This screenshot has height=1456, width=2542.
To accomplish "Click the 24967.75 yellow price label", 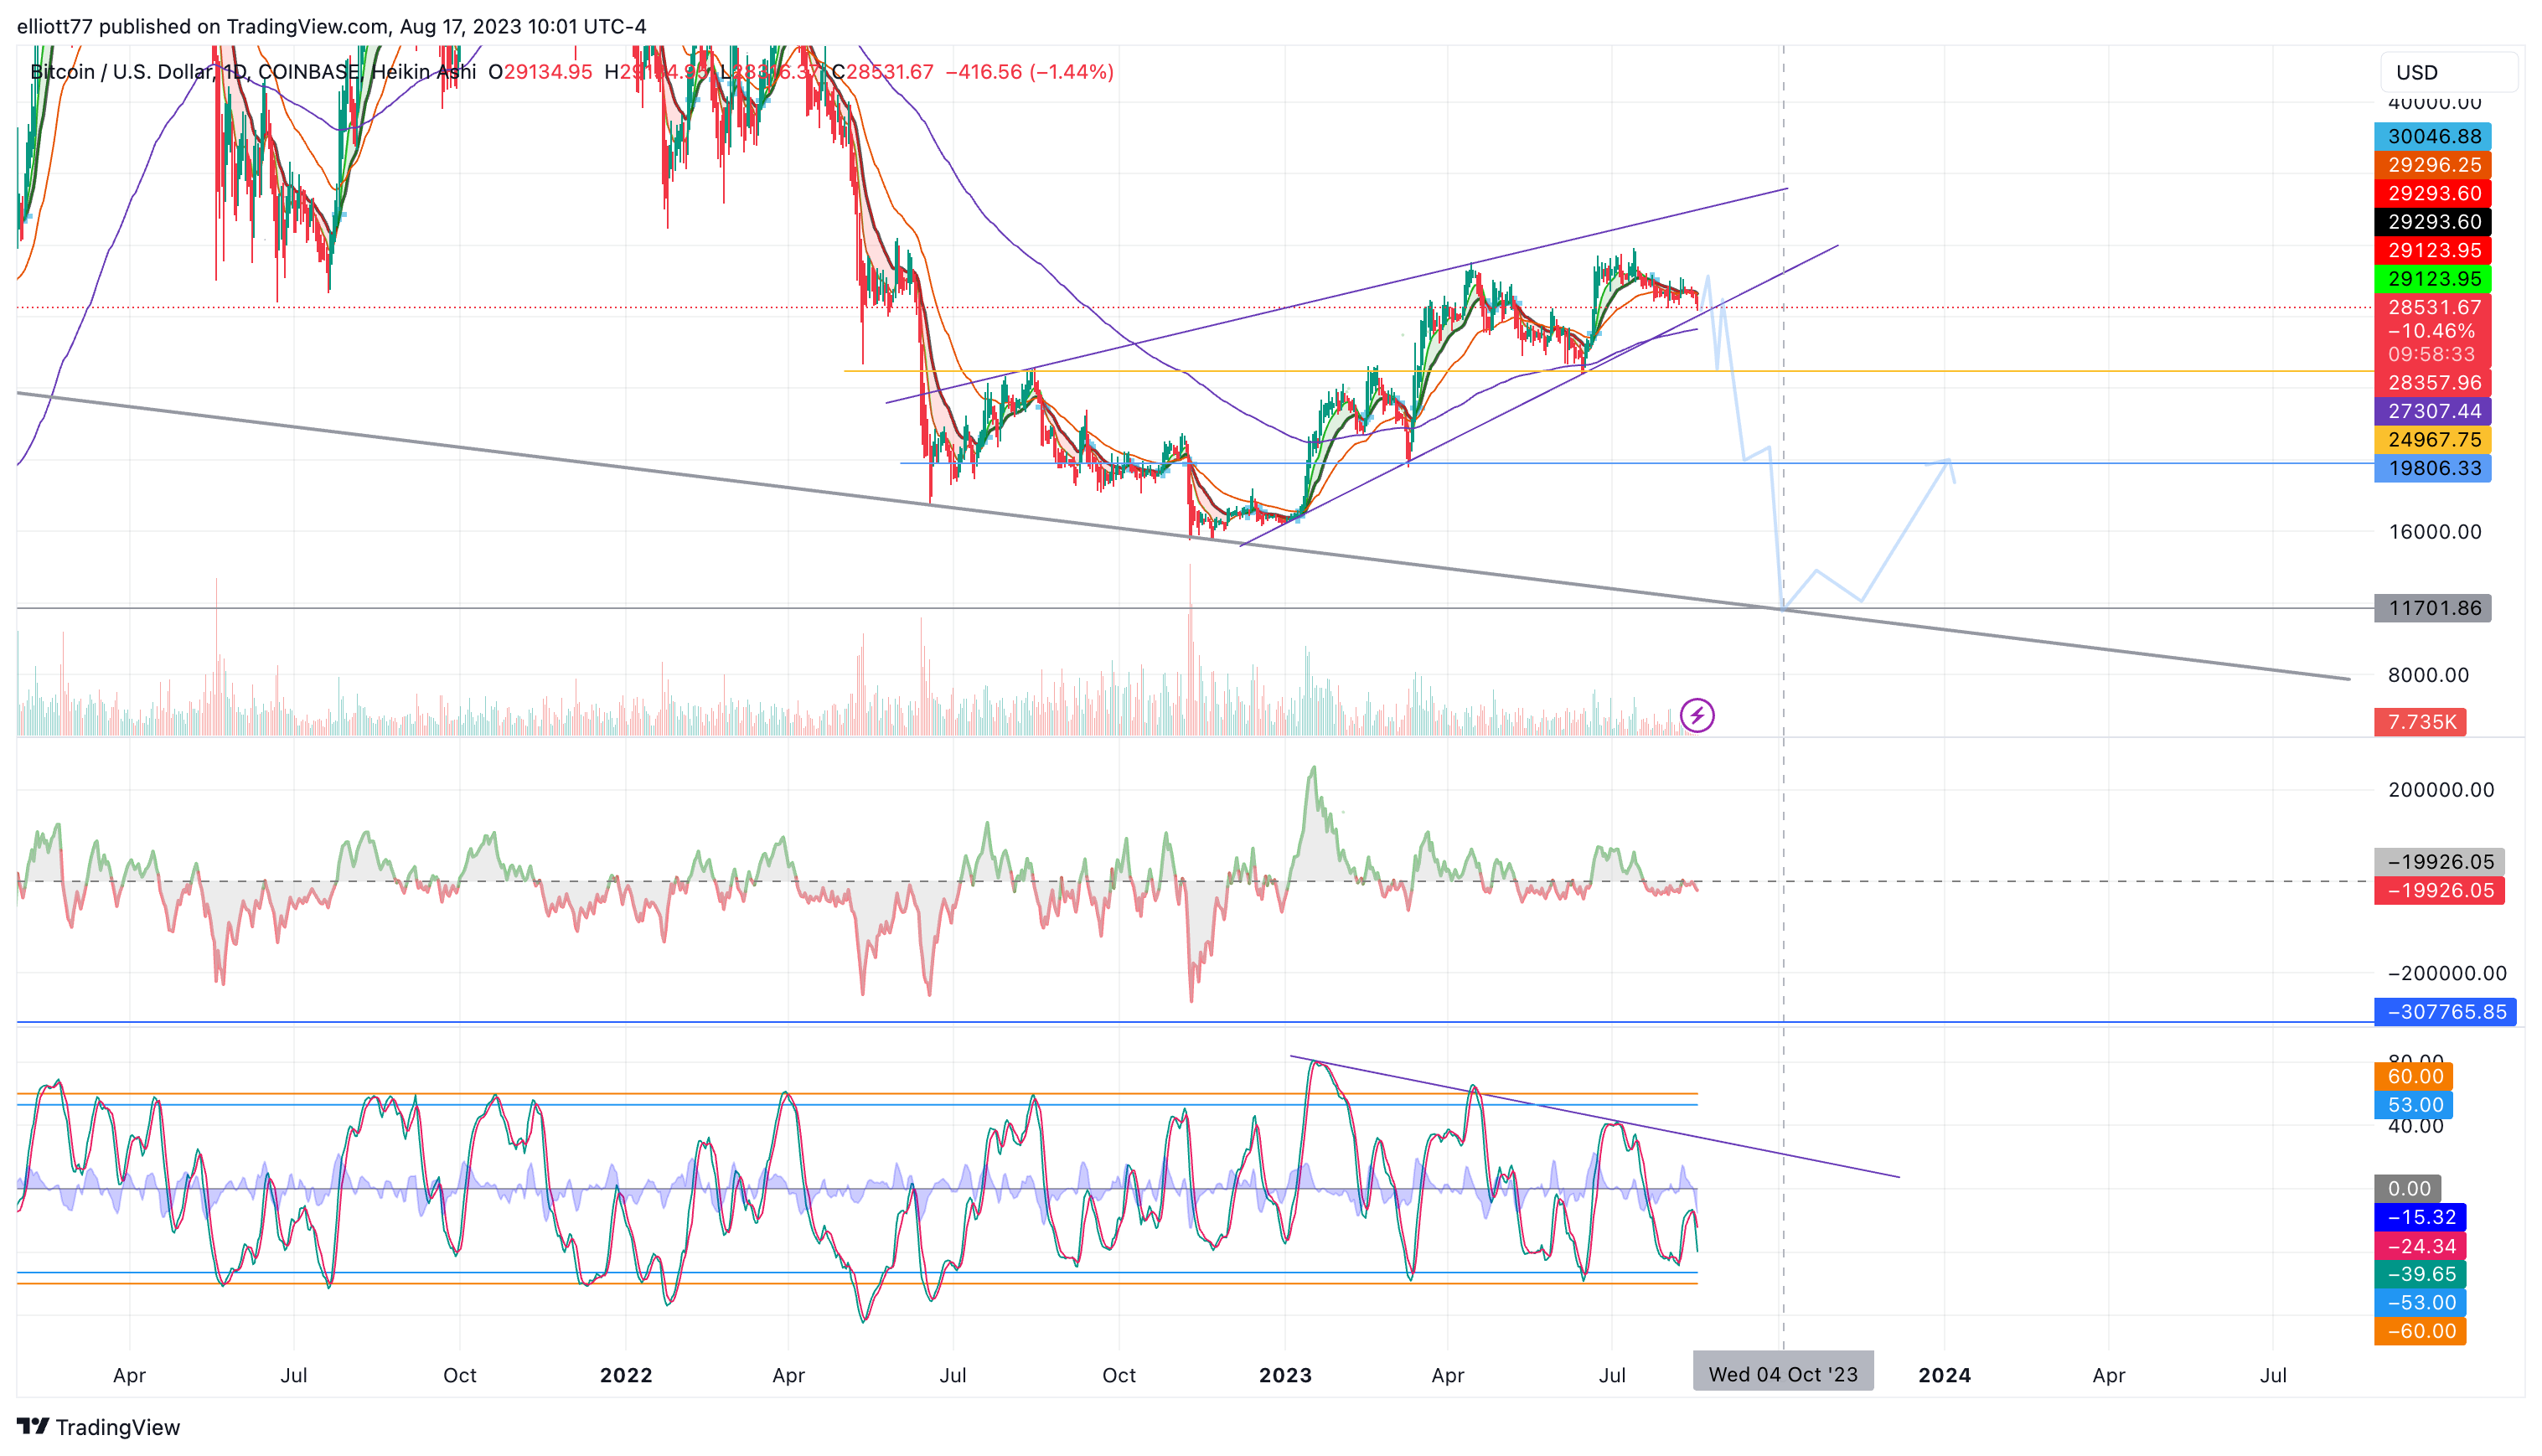I will (x=2432, y=439).
